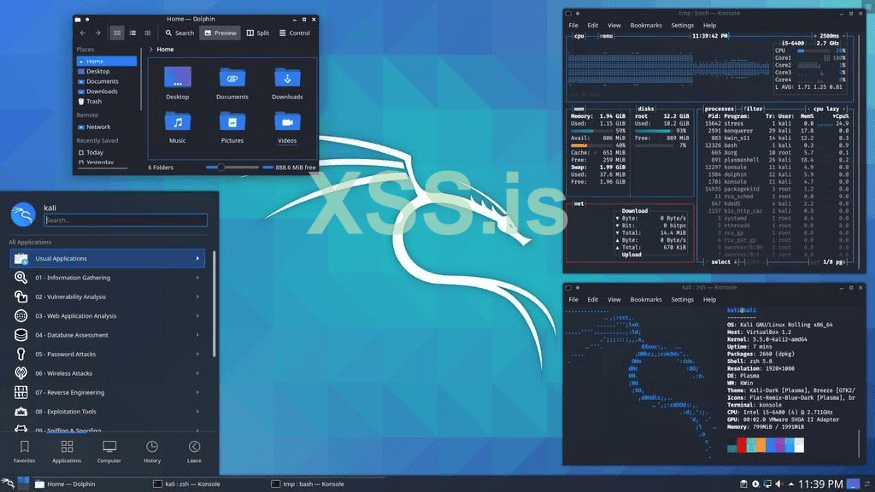This screenshot has height=492, width=875.
Task: Go back in Dolphin's toolbar
Action: point(83,33)
